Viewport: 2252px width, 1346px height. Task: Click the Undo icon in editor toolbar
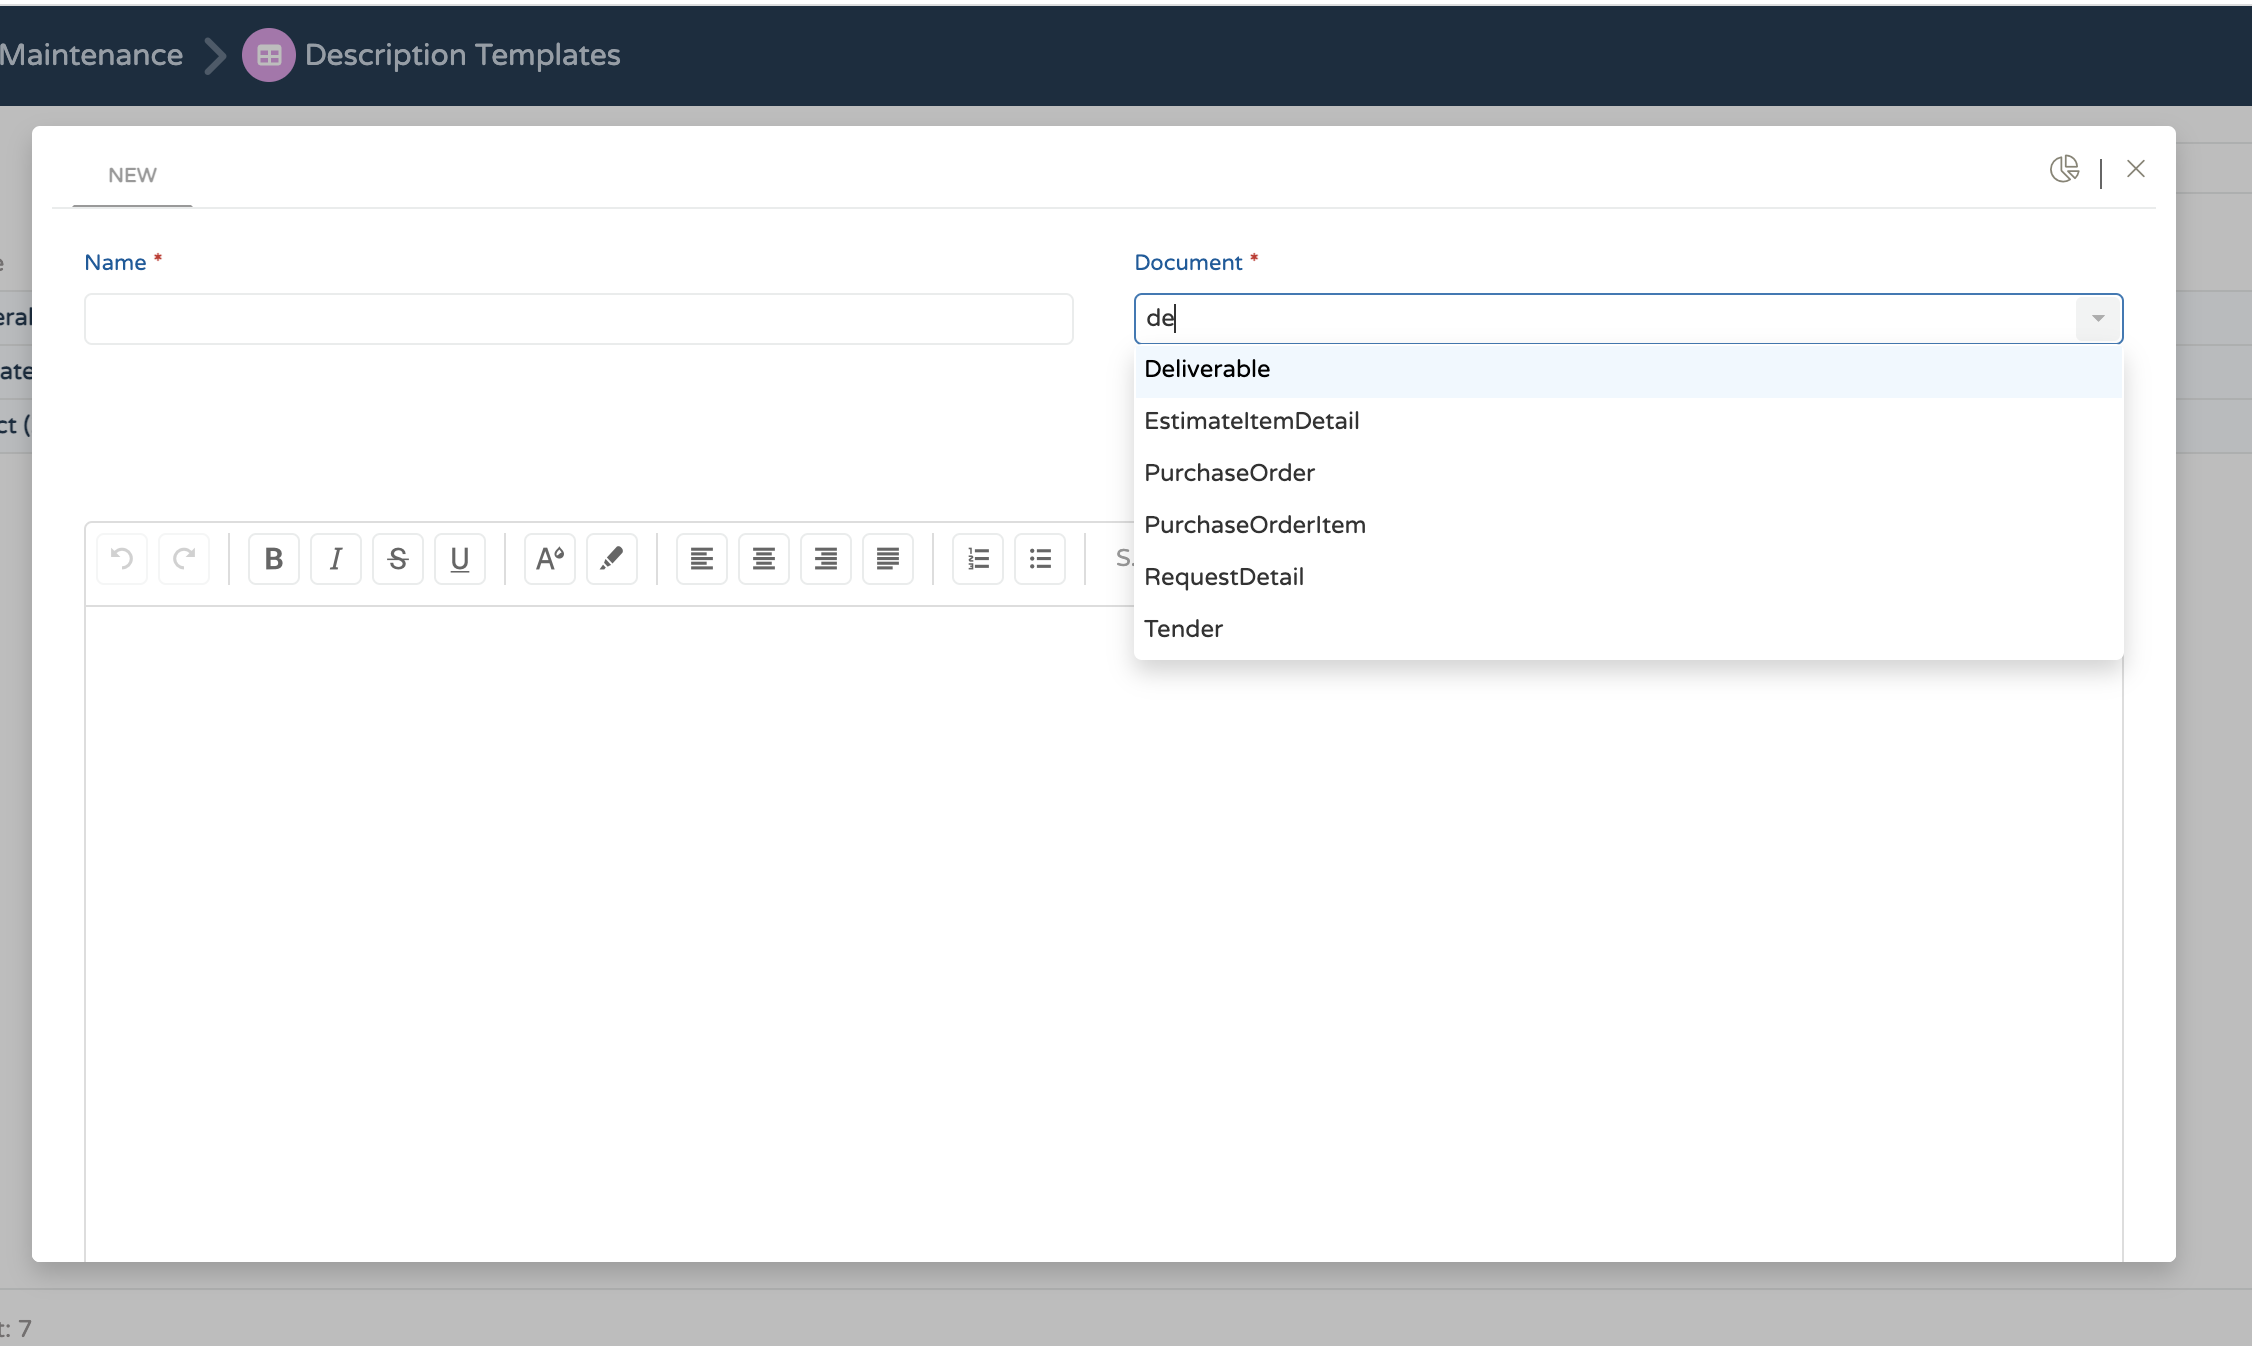122,558
